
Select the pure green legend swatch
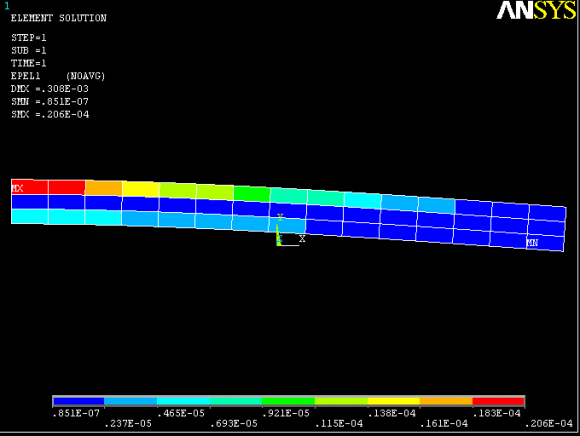point(288,401)
